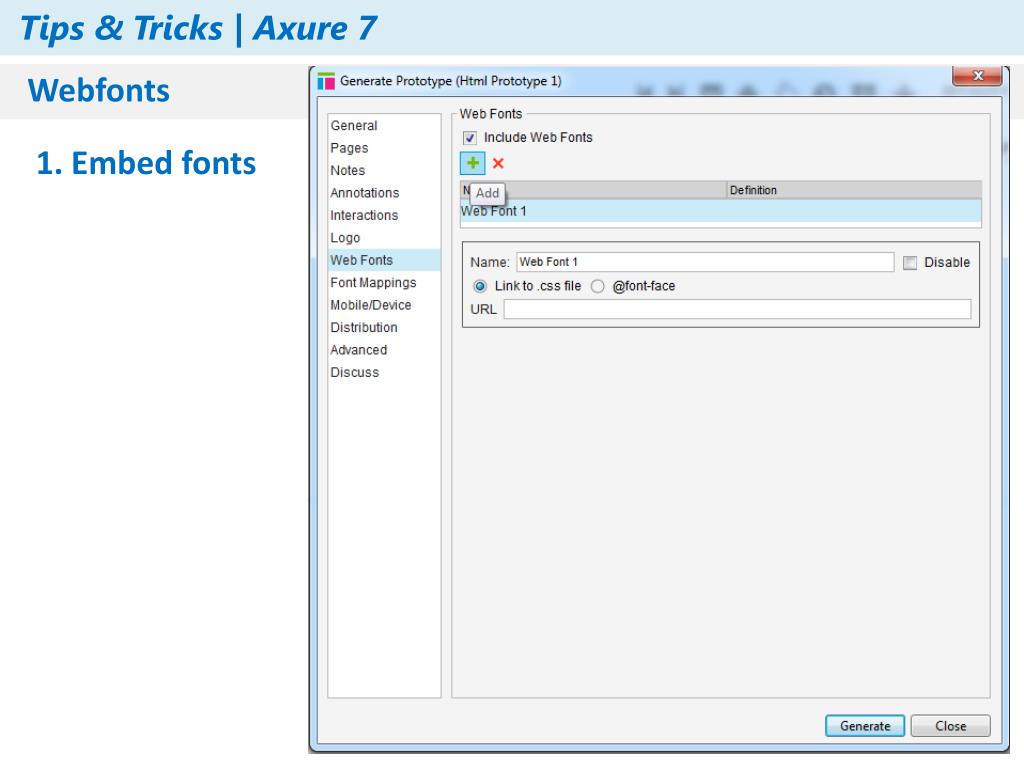Click the Close button
This screenshot has height=768, width=1024.
coord(950,726)
